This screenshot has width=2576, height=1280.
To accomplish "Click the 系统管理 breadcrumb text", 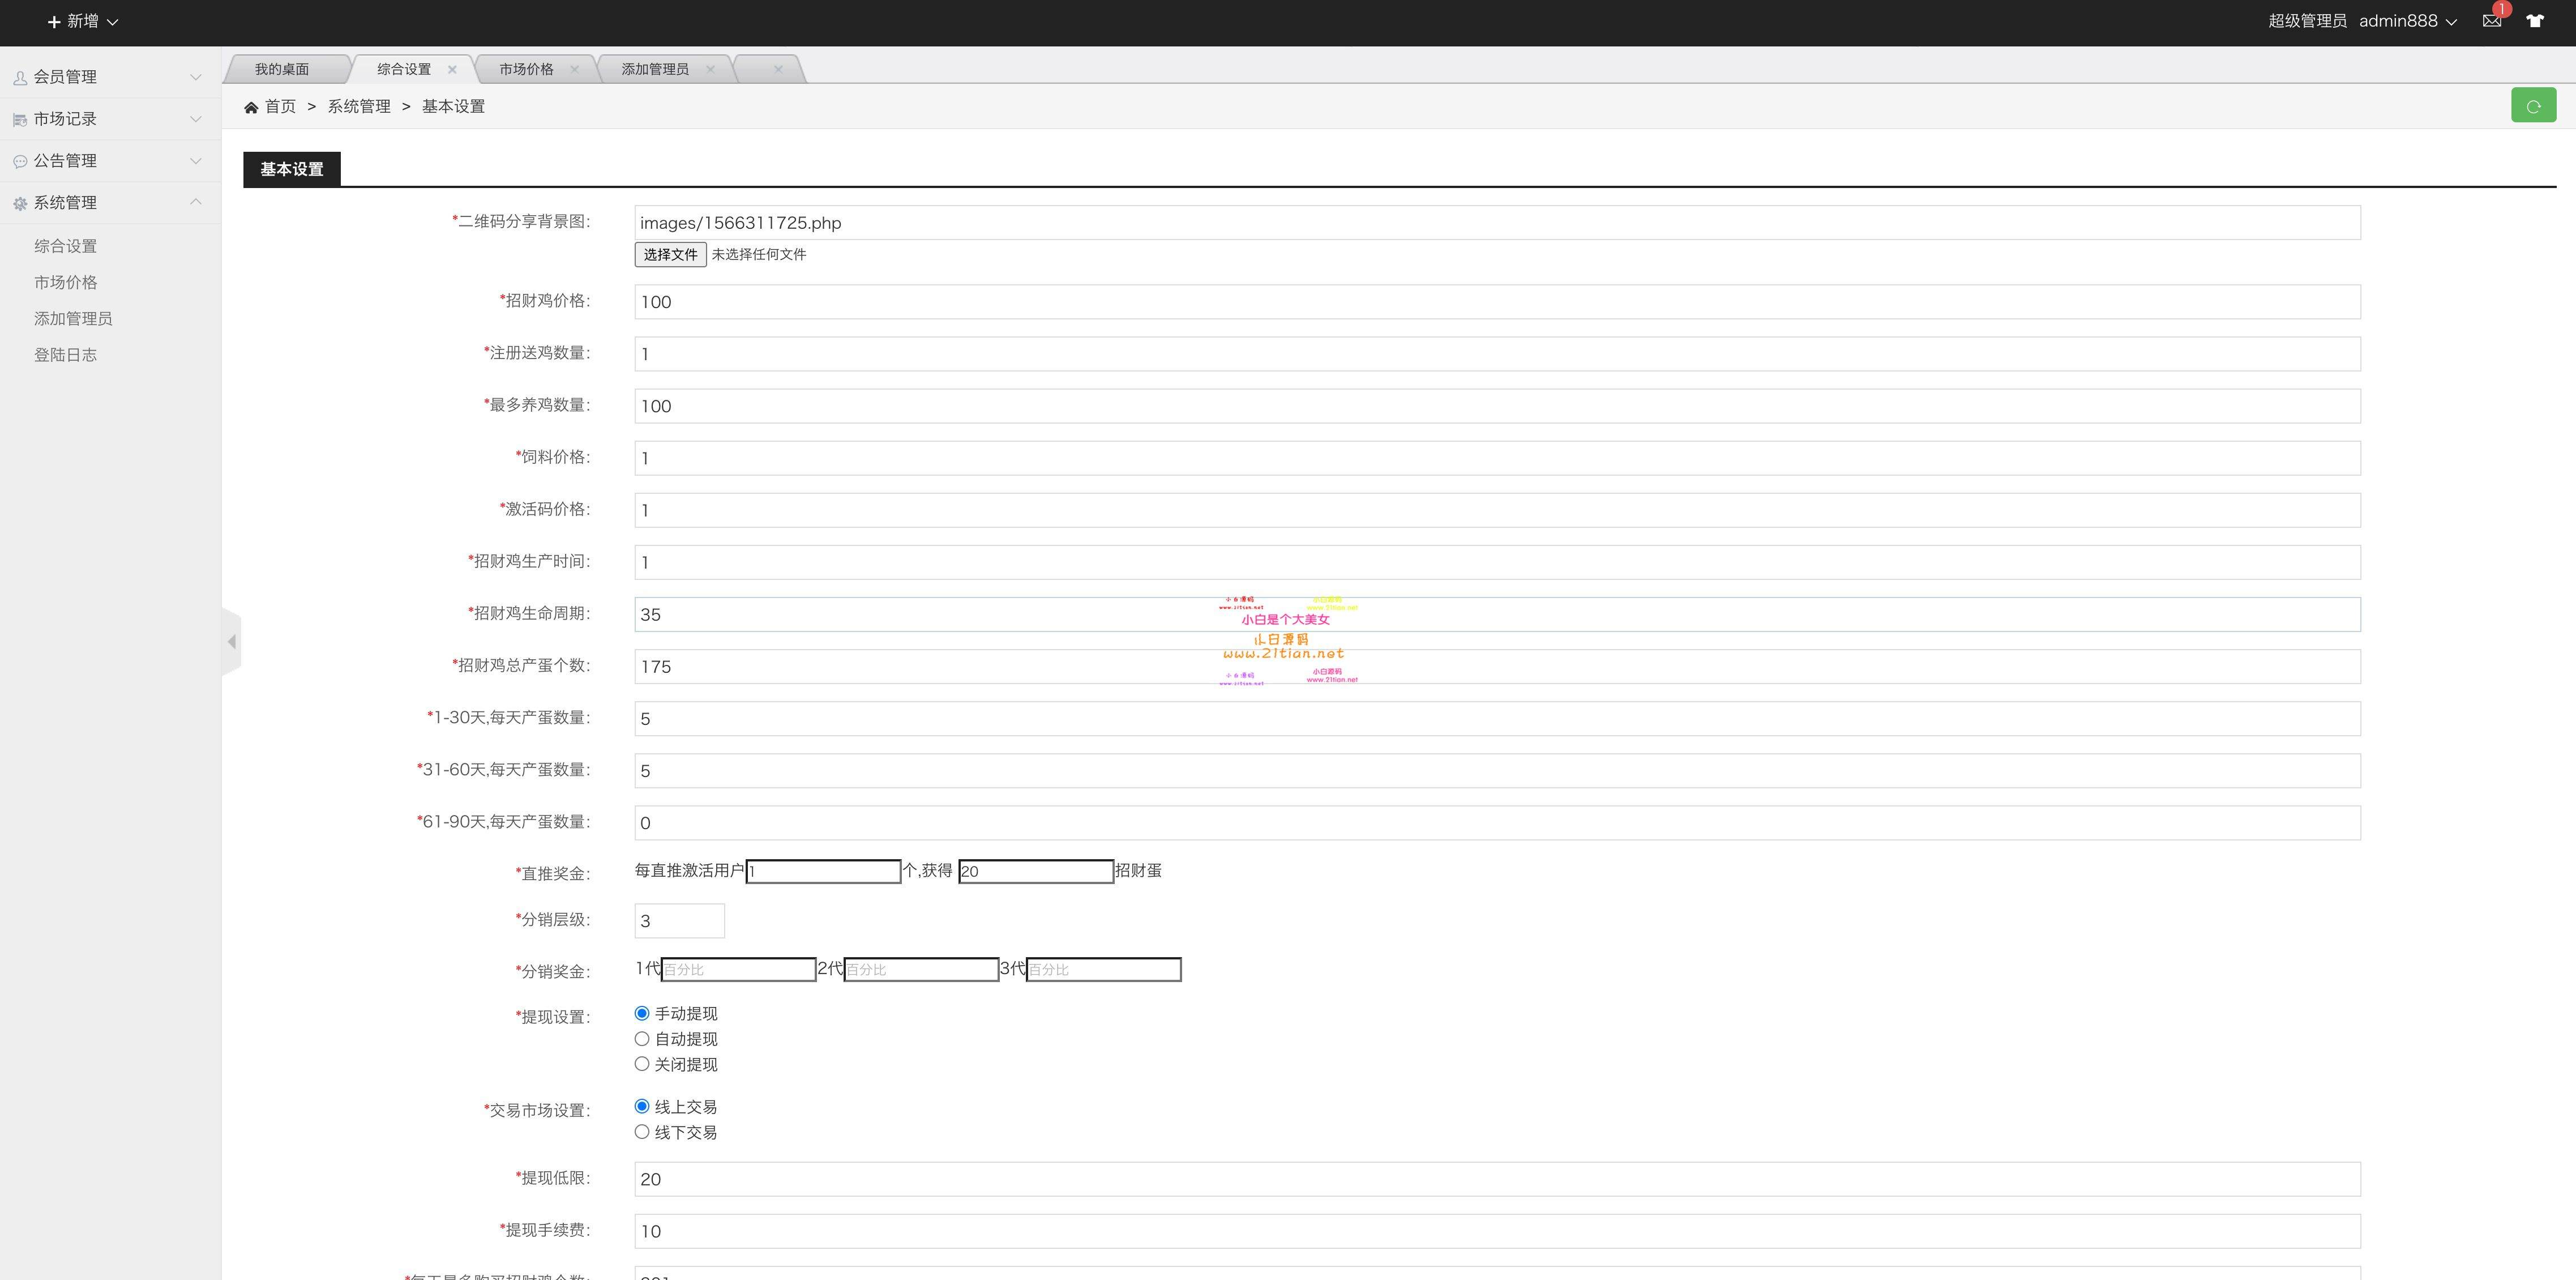I will point(359,107).
